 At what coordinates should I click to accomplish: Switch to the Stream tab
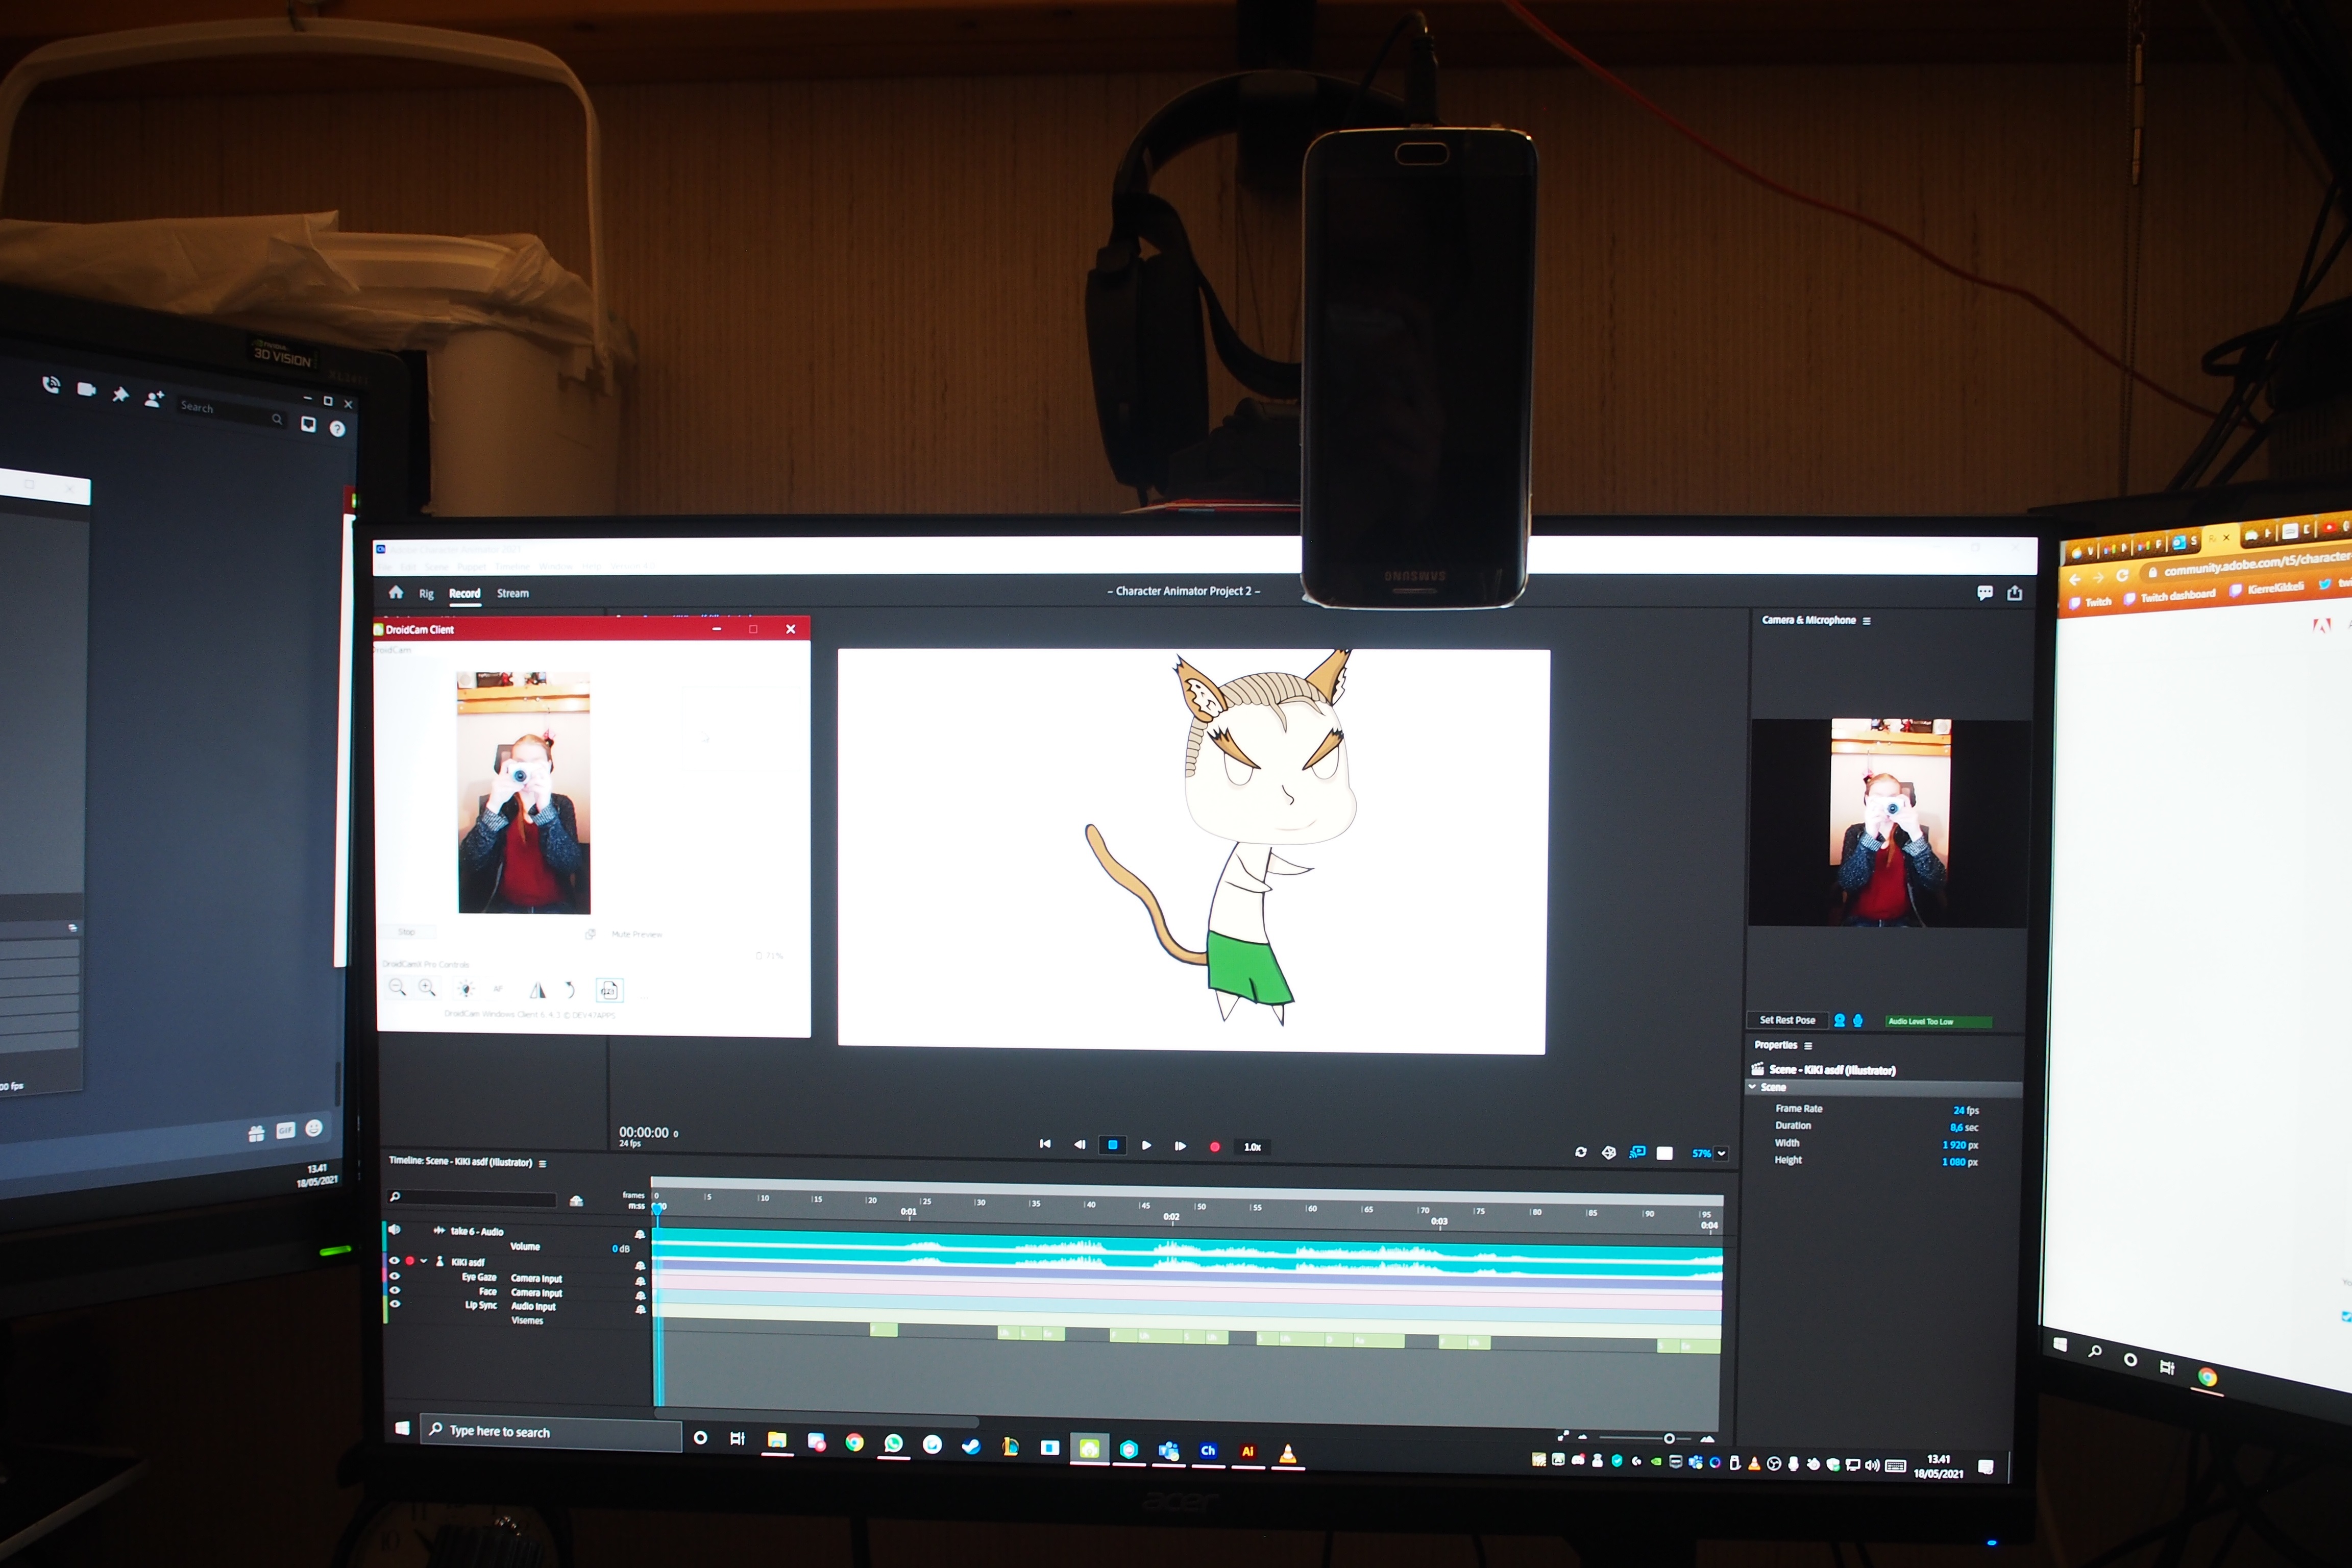513,593
